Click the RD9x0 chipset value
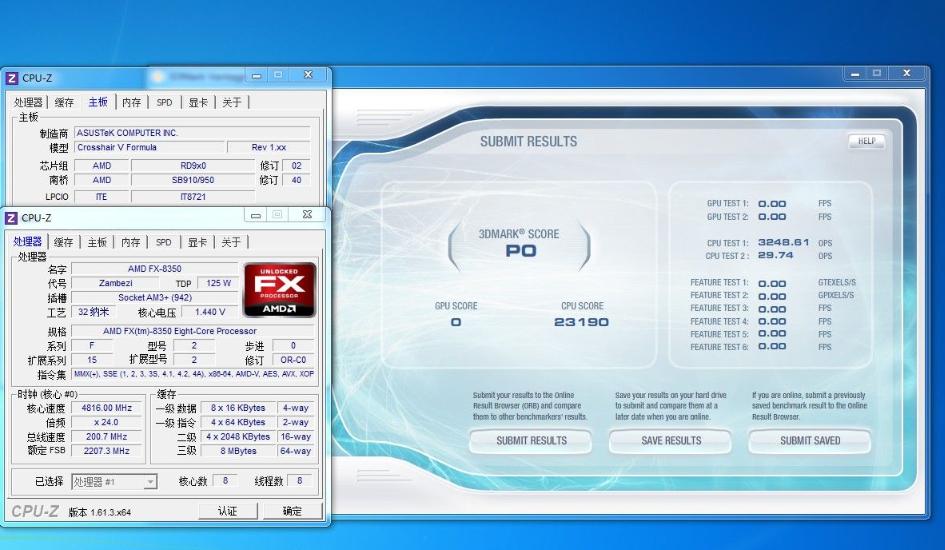The width and height of the screenshot is (945, 550). (x=193, y=165)
